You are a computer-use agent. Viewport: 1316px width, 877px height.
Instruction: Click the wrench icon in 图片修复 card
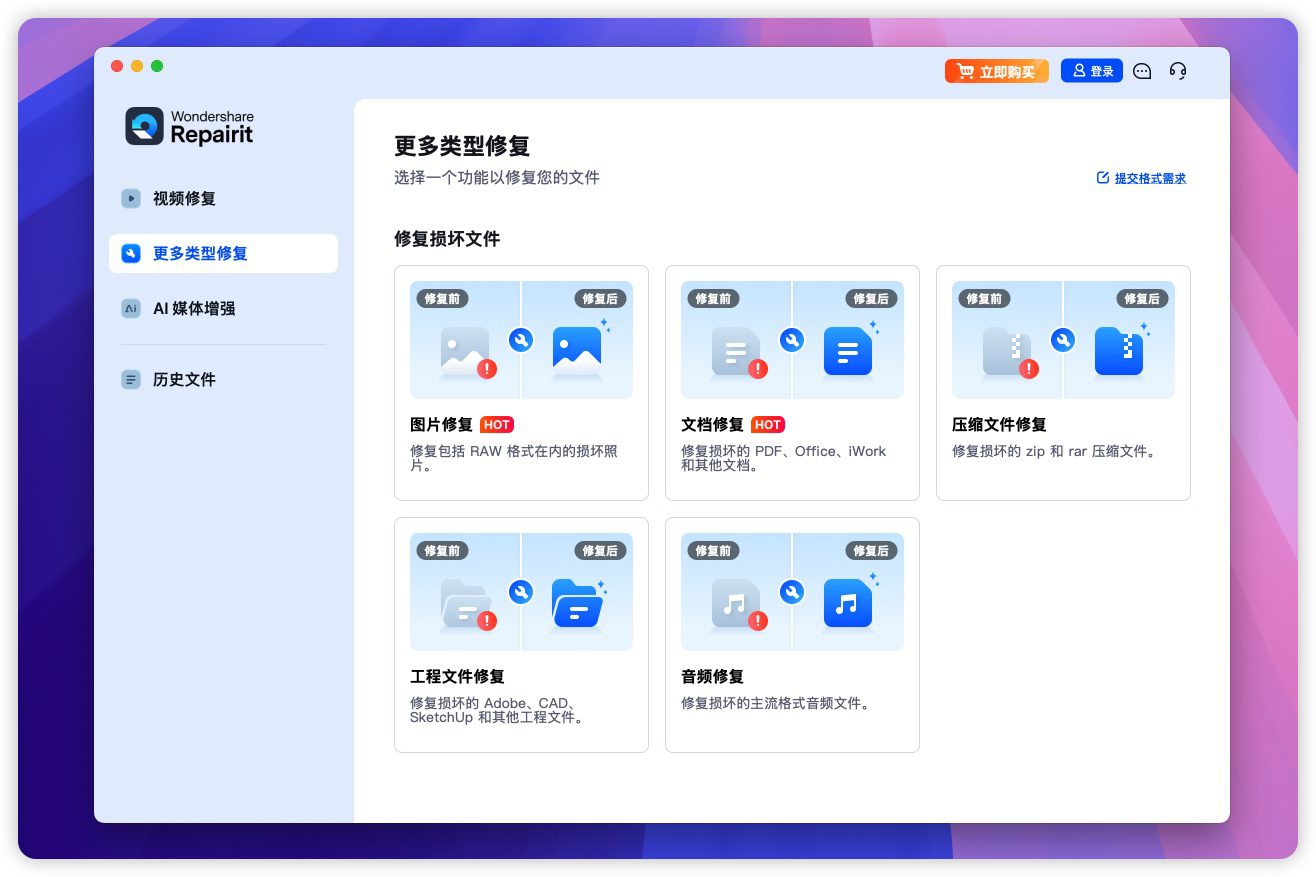click(x=520, y=340)
